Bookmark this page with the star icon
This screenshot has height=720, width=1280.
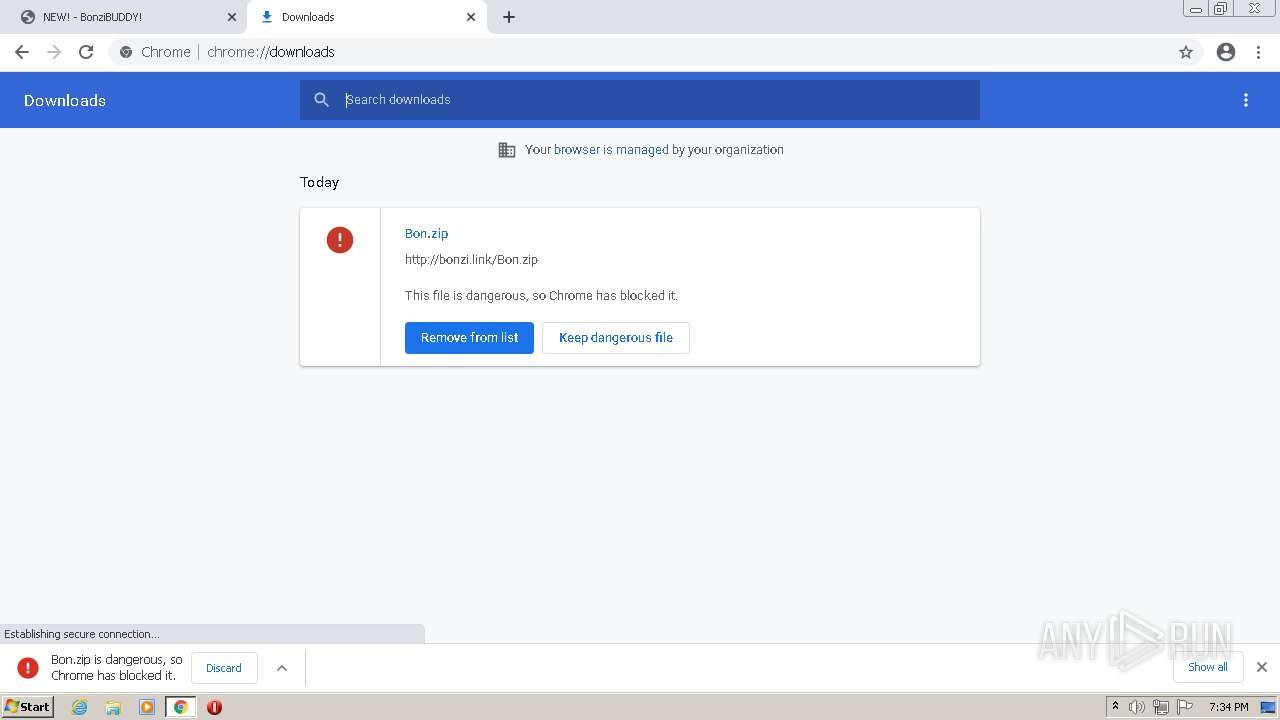tap(1186, 52)
